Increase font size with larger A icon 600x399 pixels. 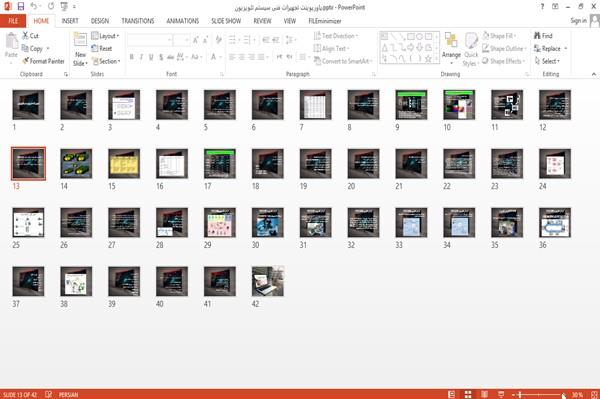[x=196, y=40]
